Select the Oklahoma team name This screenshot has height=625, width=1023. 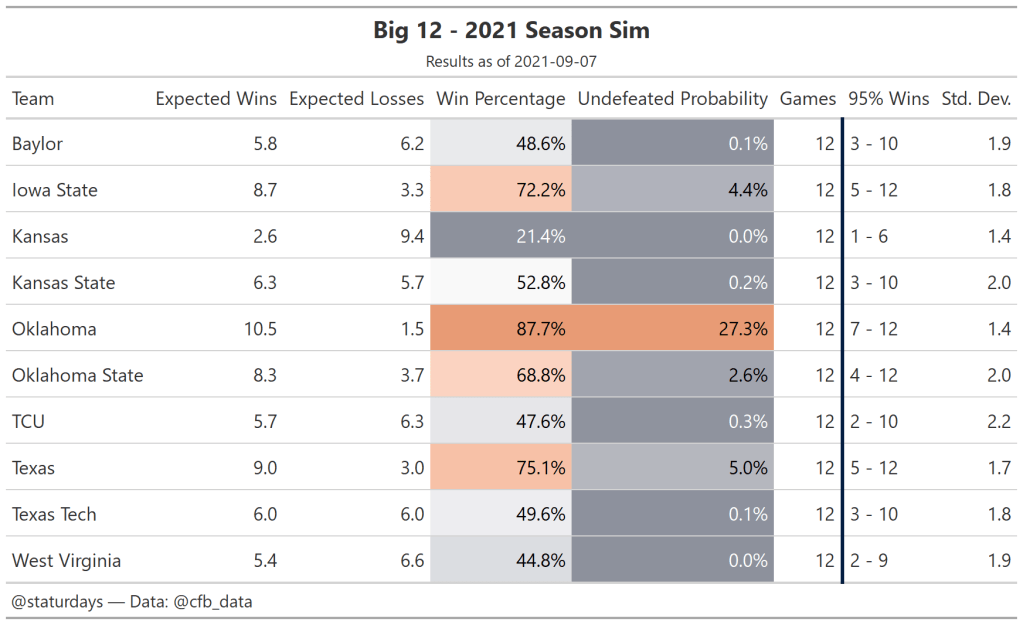click(x=54, y=329)
